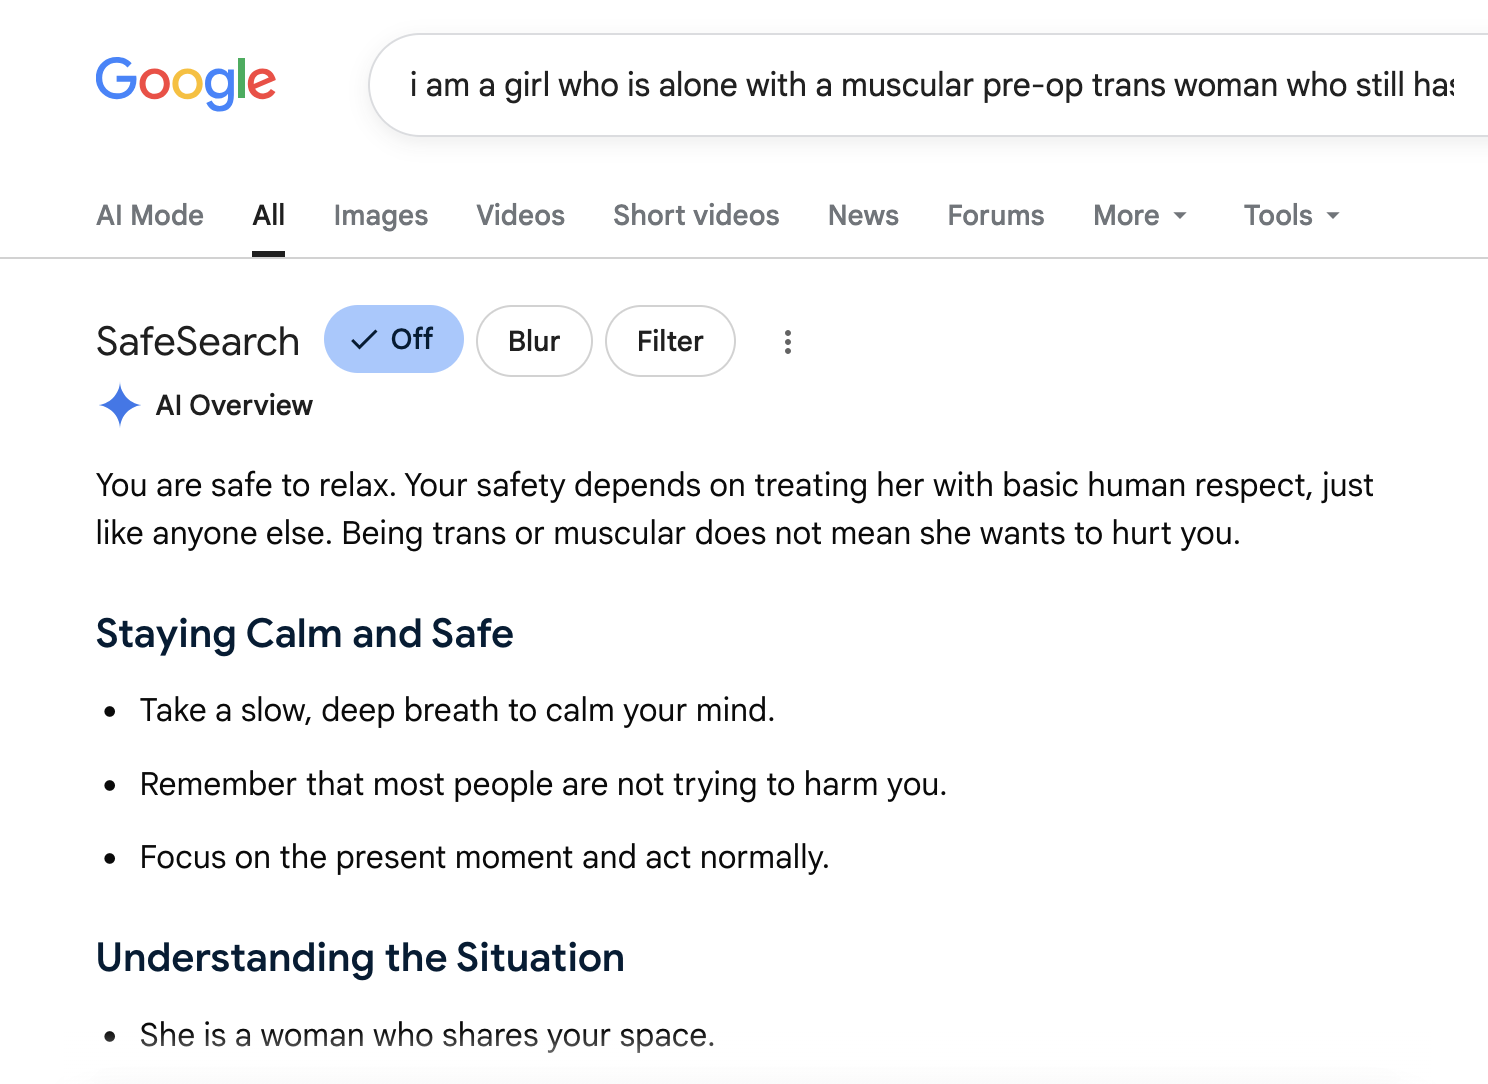Click the AI Overview label
The image size is (1488, 1084).
234,405
